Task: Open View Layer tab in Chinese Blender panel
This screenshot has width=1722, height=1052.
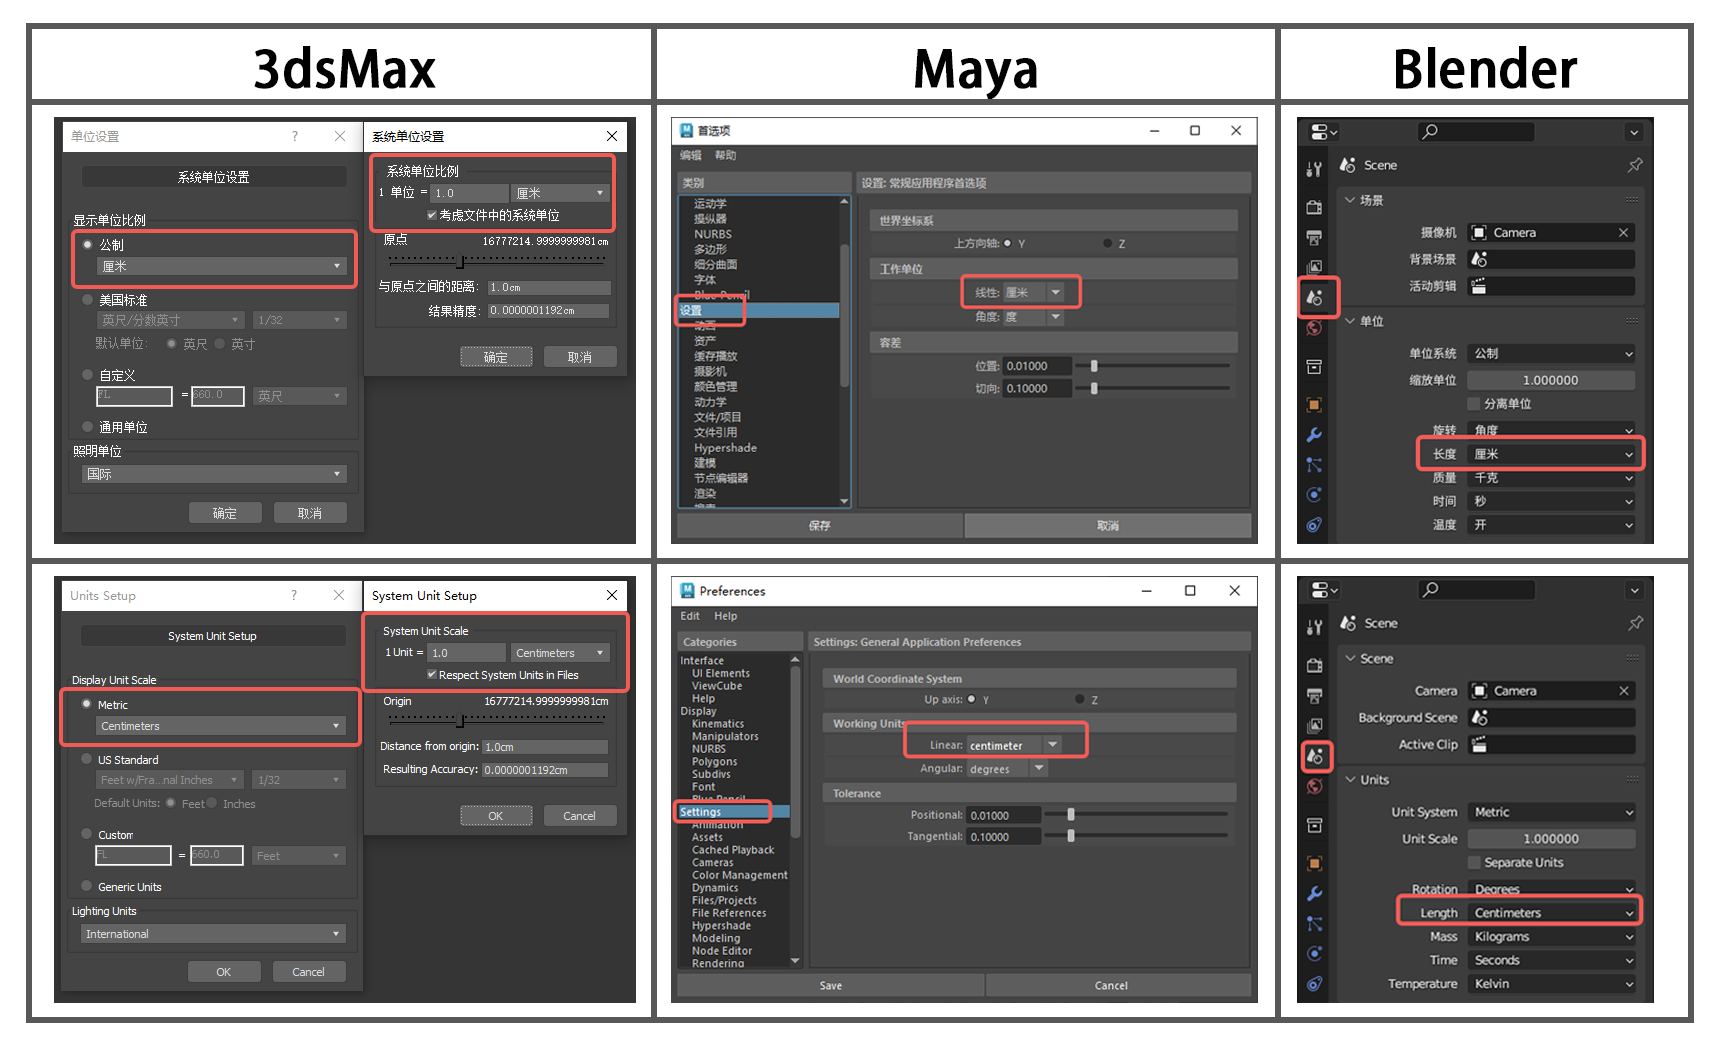Action: tap(1314, 267)
